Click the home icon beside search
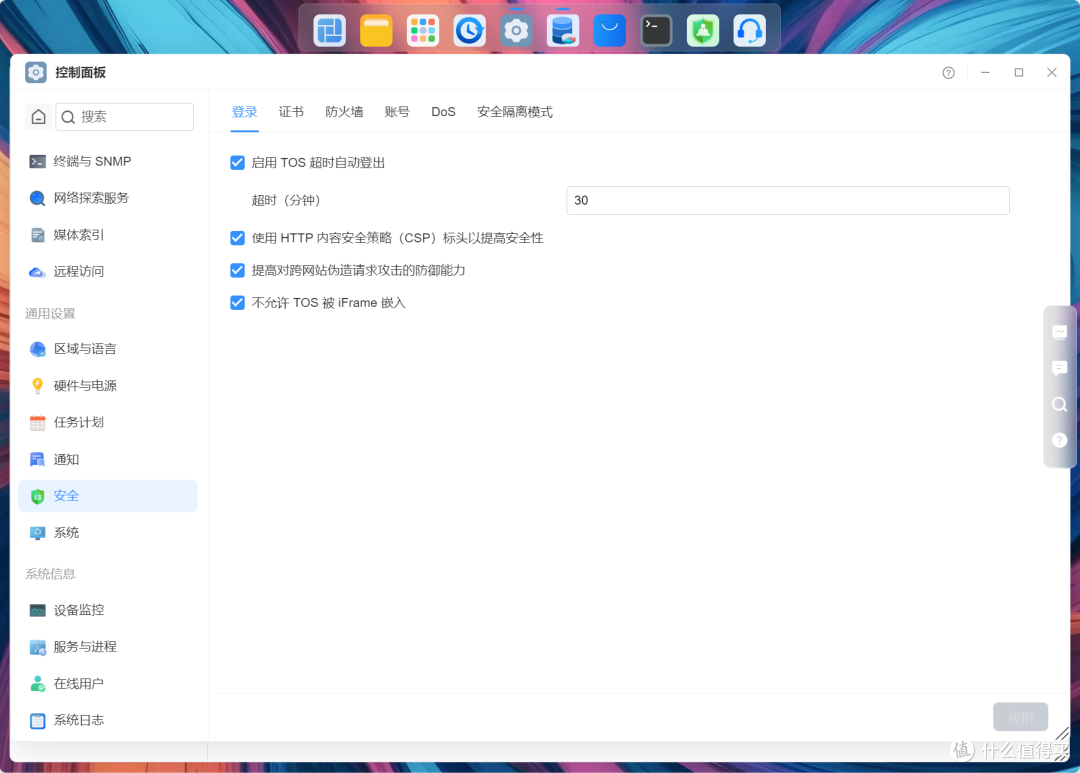This screenshot has height=773, width=1080. (39, 116)
